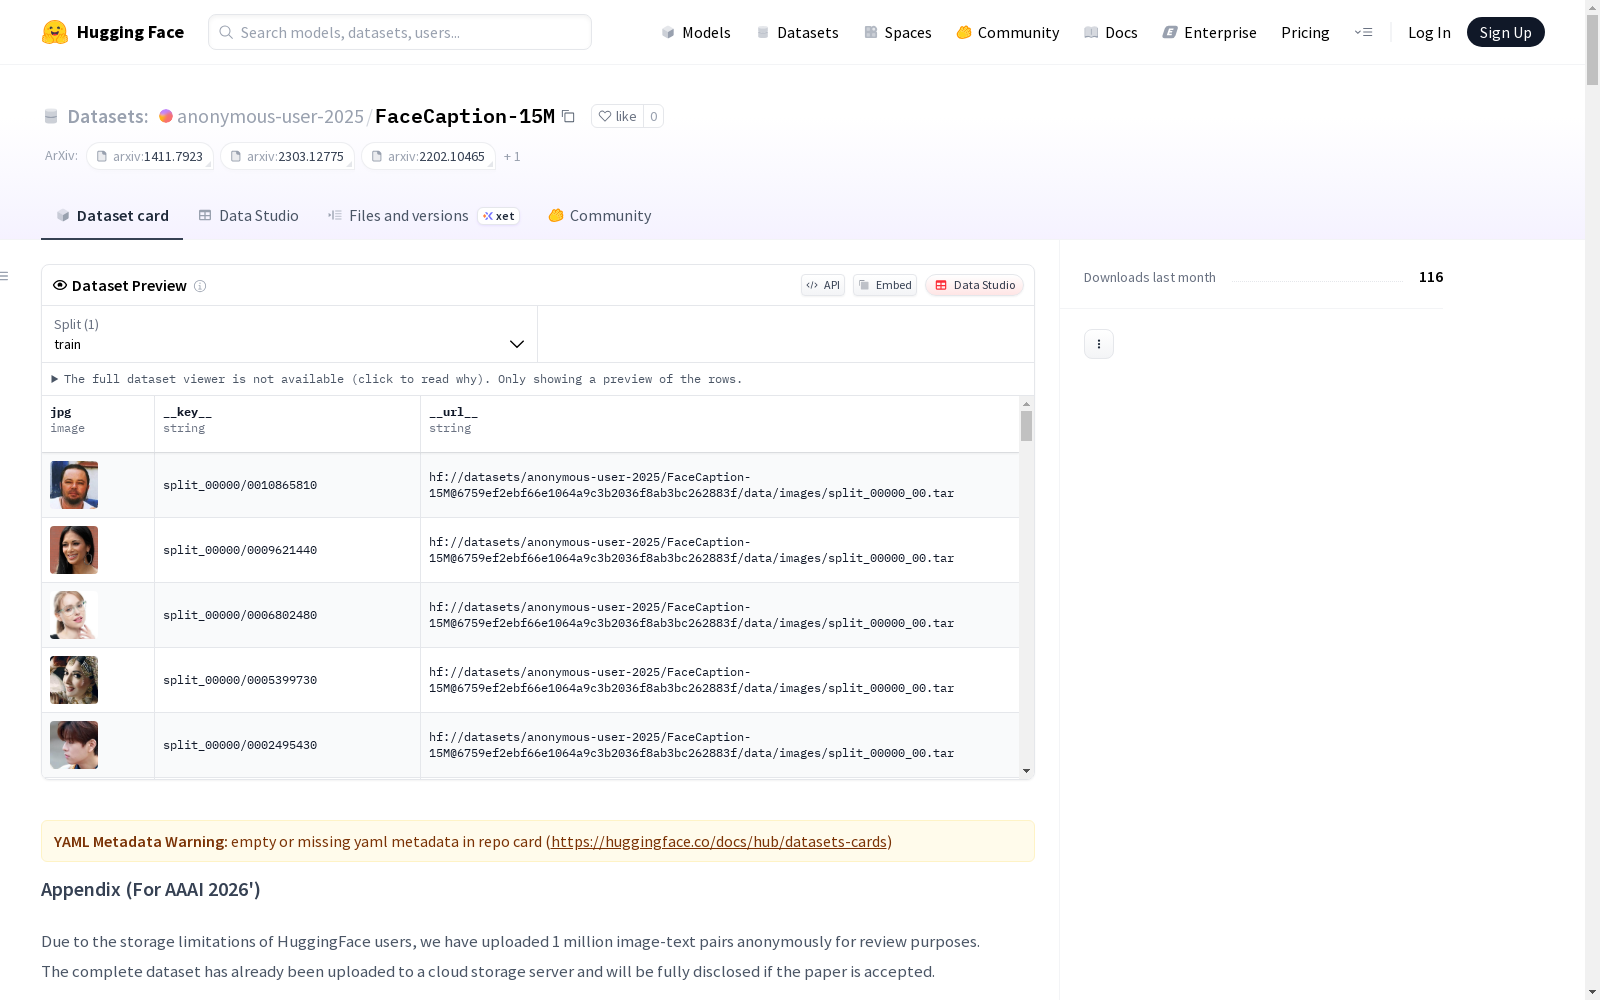1600x1000 pixels.
Task: Click the url cell in the 0010865810 row
Action: [720, 485]
